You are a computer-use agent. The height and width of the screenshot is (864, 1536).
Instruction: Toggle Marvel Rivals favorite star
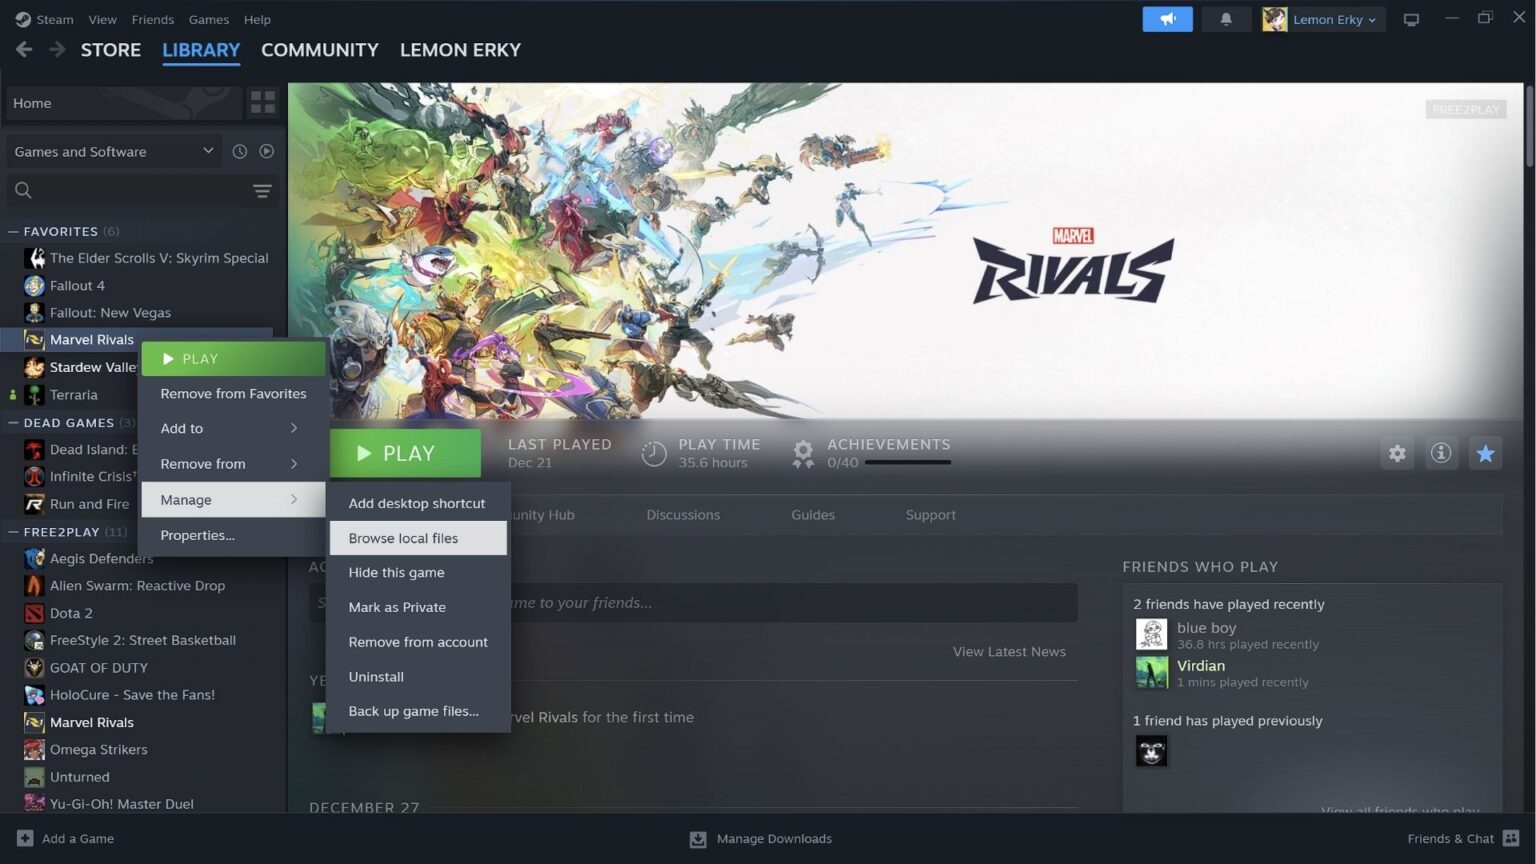1485,453
